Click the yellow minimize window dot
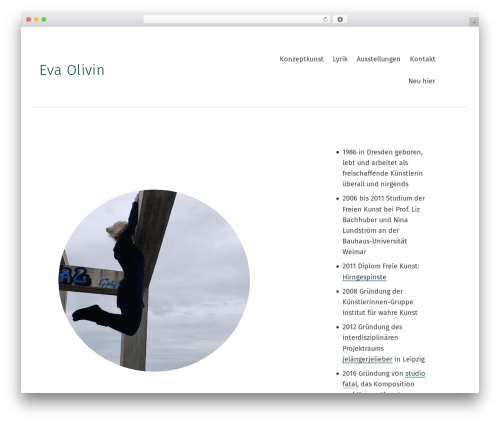The width and height of the screenshot is (500, 423). coord(36,20)
